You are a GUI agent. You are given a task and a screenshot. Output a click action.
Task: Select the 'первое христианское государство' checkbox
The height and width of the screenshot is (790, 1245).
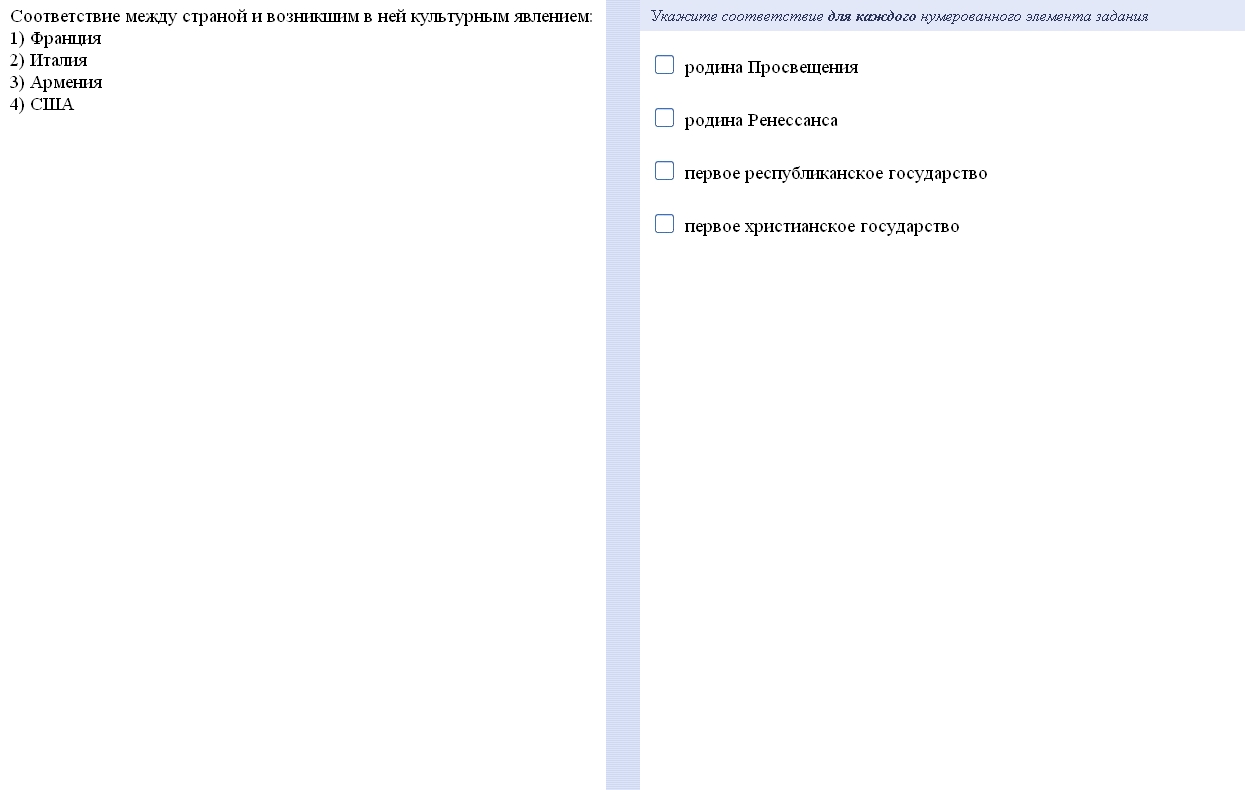pyautogui.click(x=664, y=224)
